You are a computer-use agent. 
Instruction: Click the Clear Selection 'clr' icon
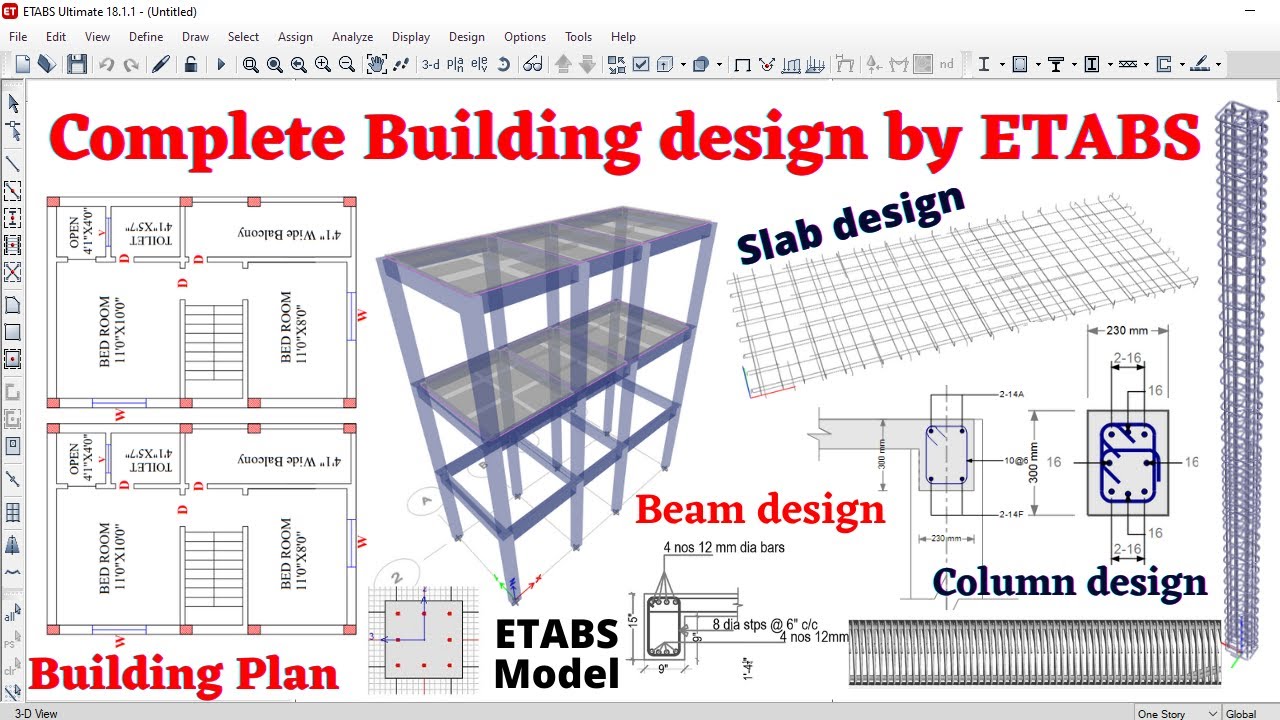coord(13,665)
